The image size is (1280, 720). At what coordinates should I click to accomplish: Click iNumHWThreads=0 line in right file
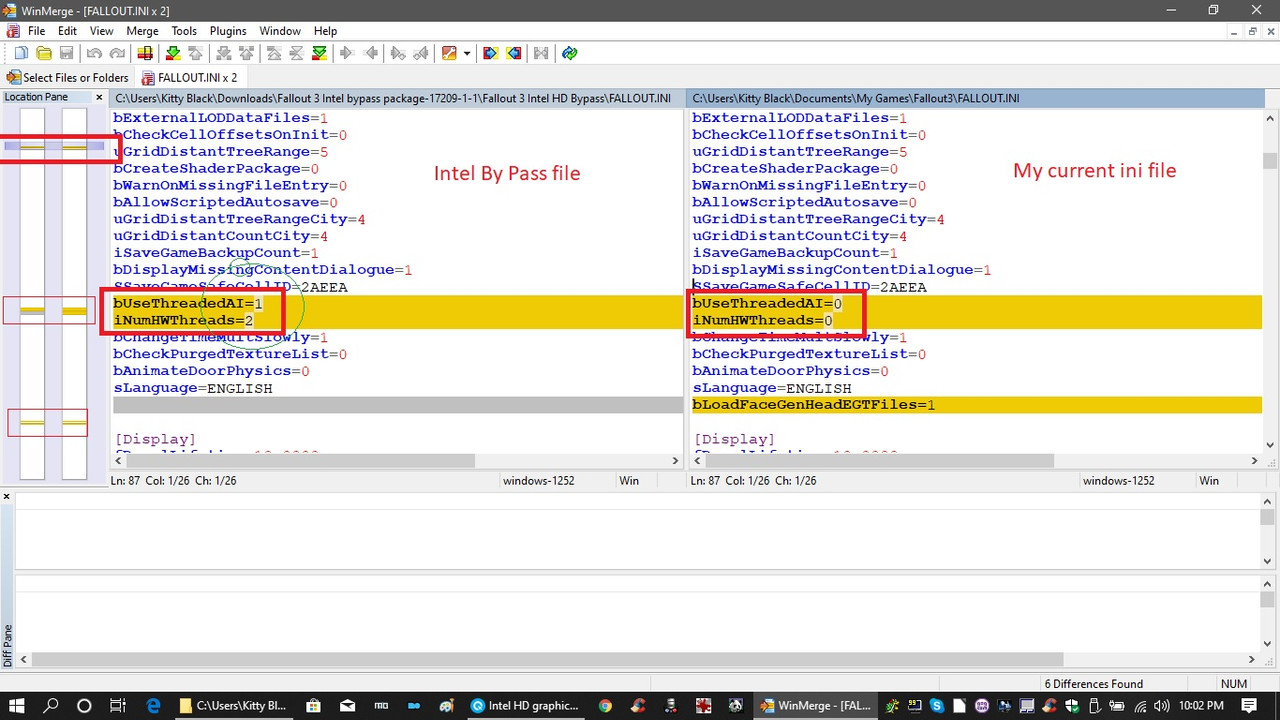pos(763,320)
